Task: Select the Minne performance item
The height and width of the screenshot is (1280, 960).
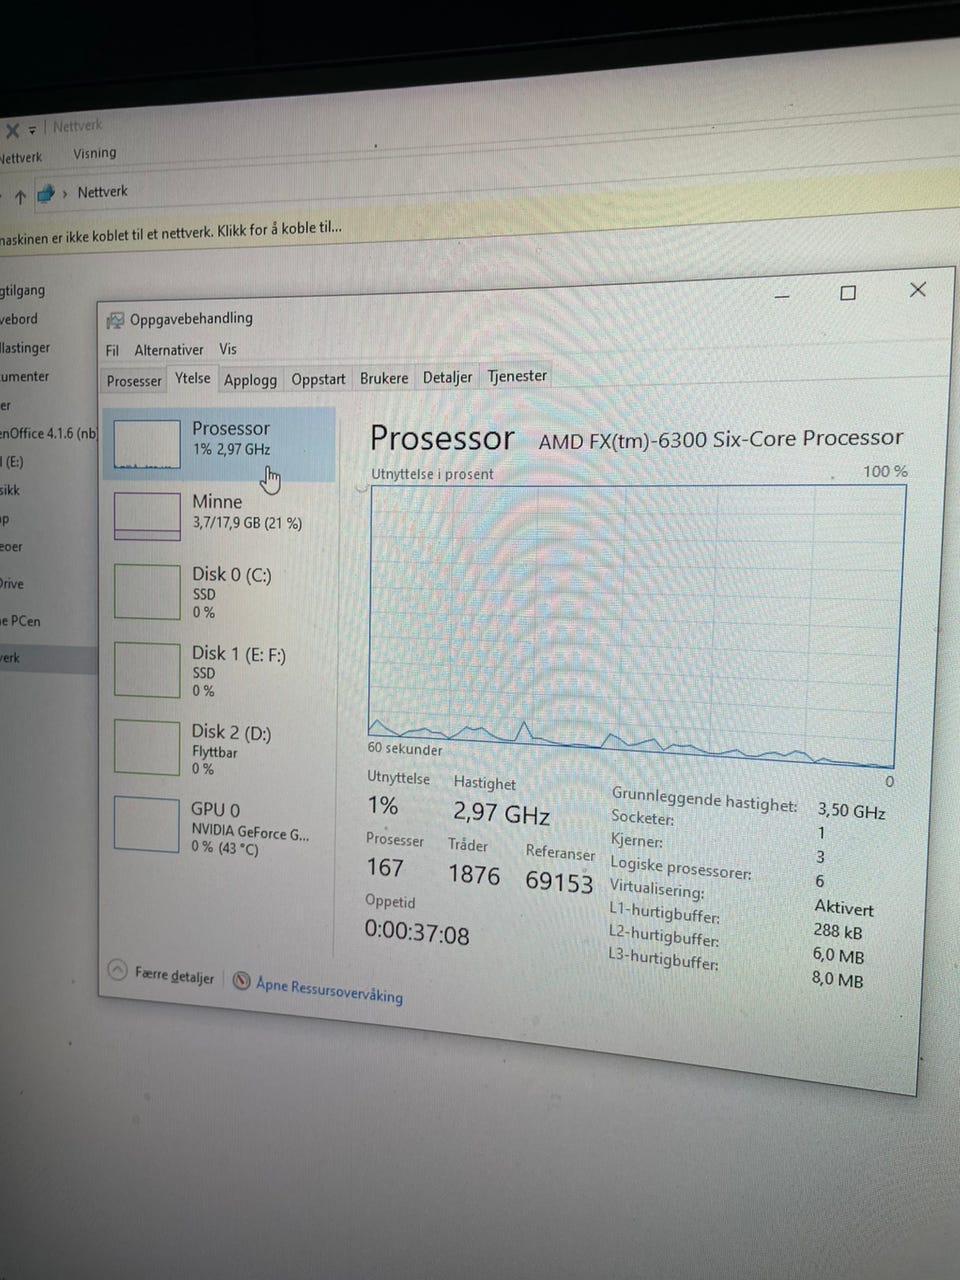Action: tap(220, 515)
